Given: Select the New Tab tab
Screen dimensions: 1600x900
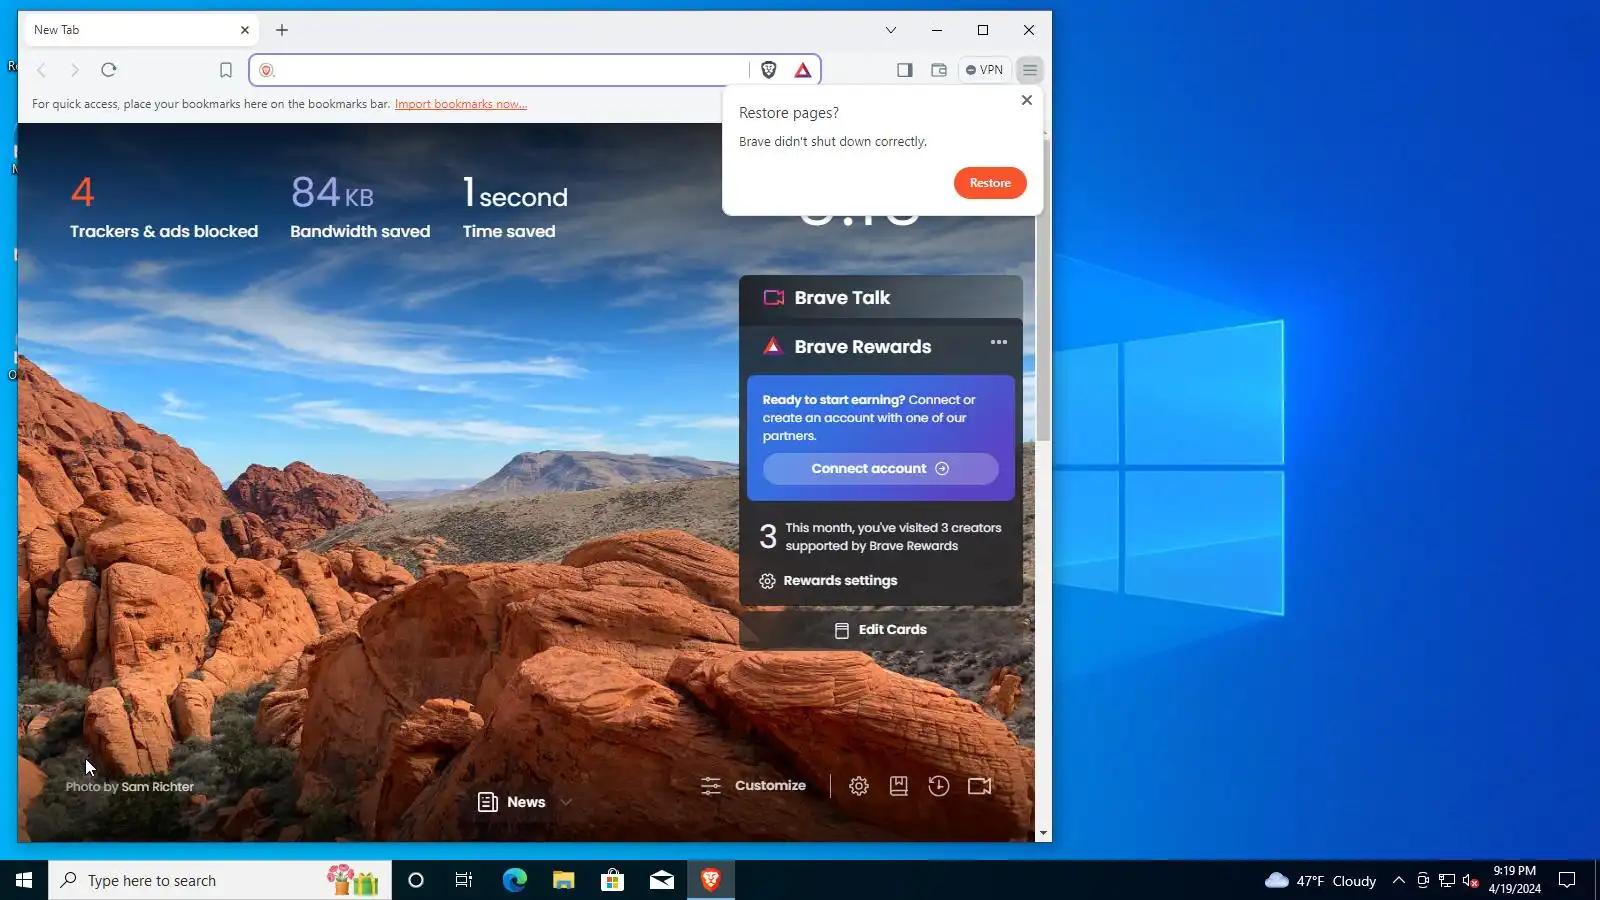Looking at the screenshot, I should [139, 30].
